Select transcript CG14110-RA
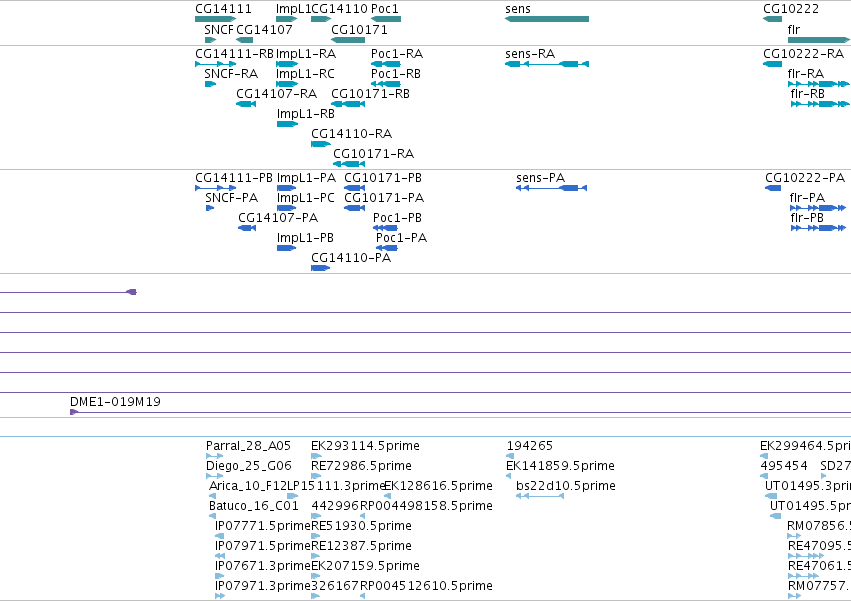The height and width of the screenshot is (601, 851). pyautogui.click(x=321, y=144)
